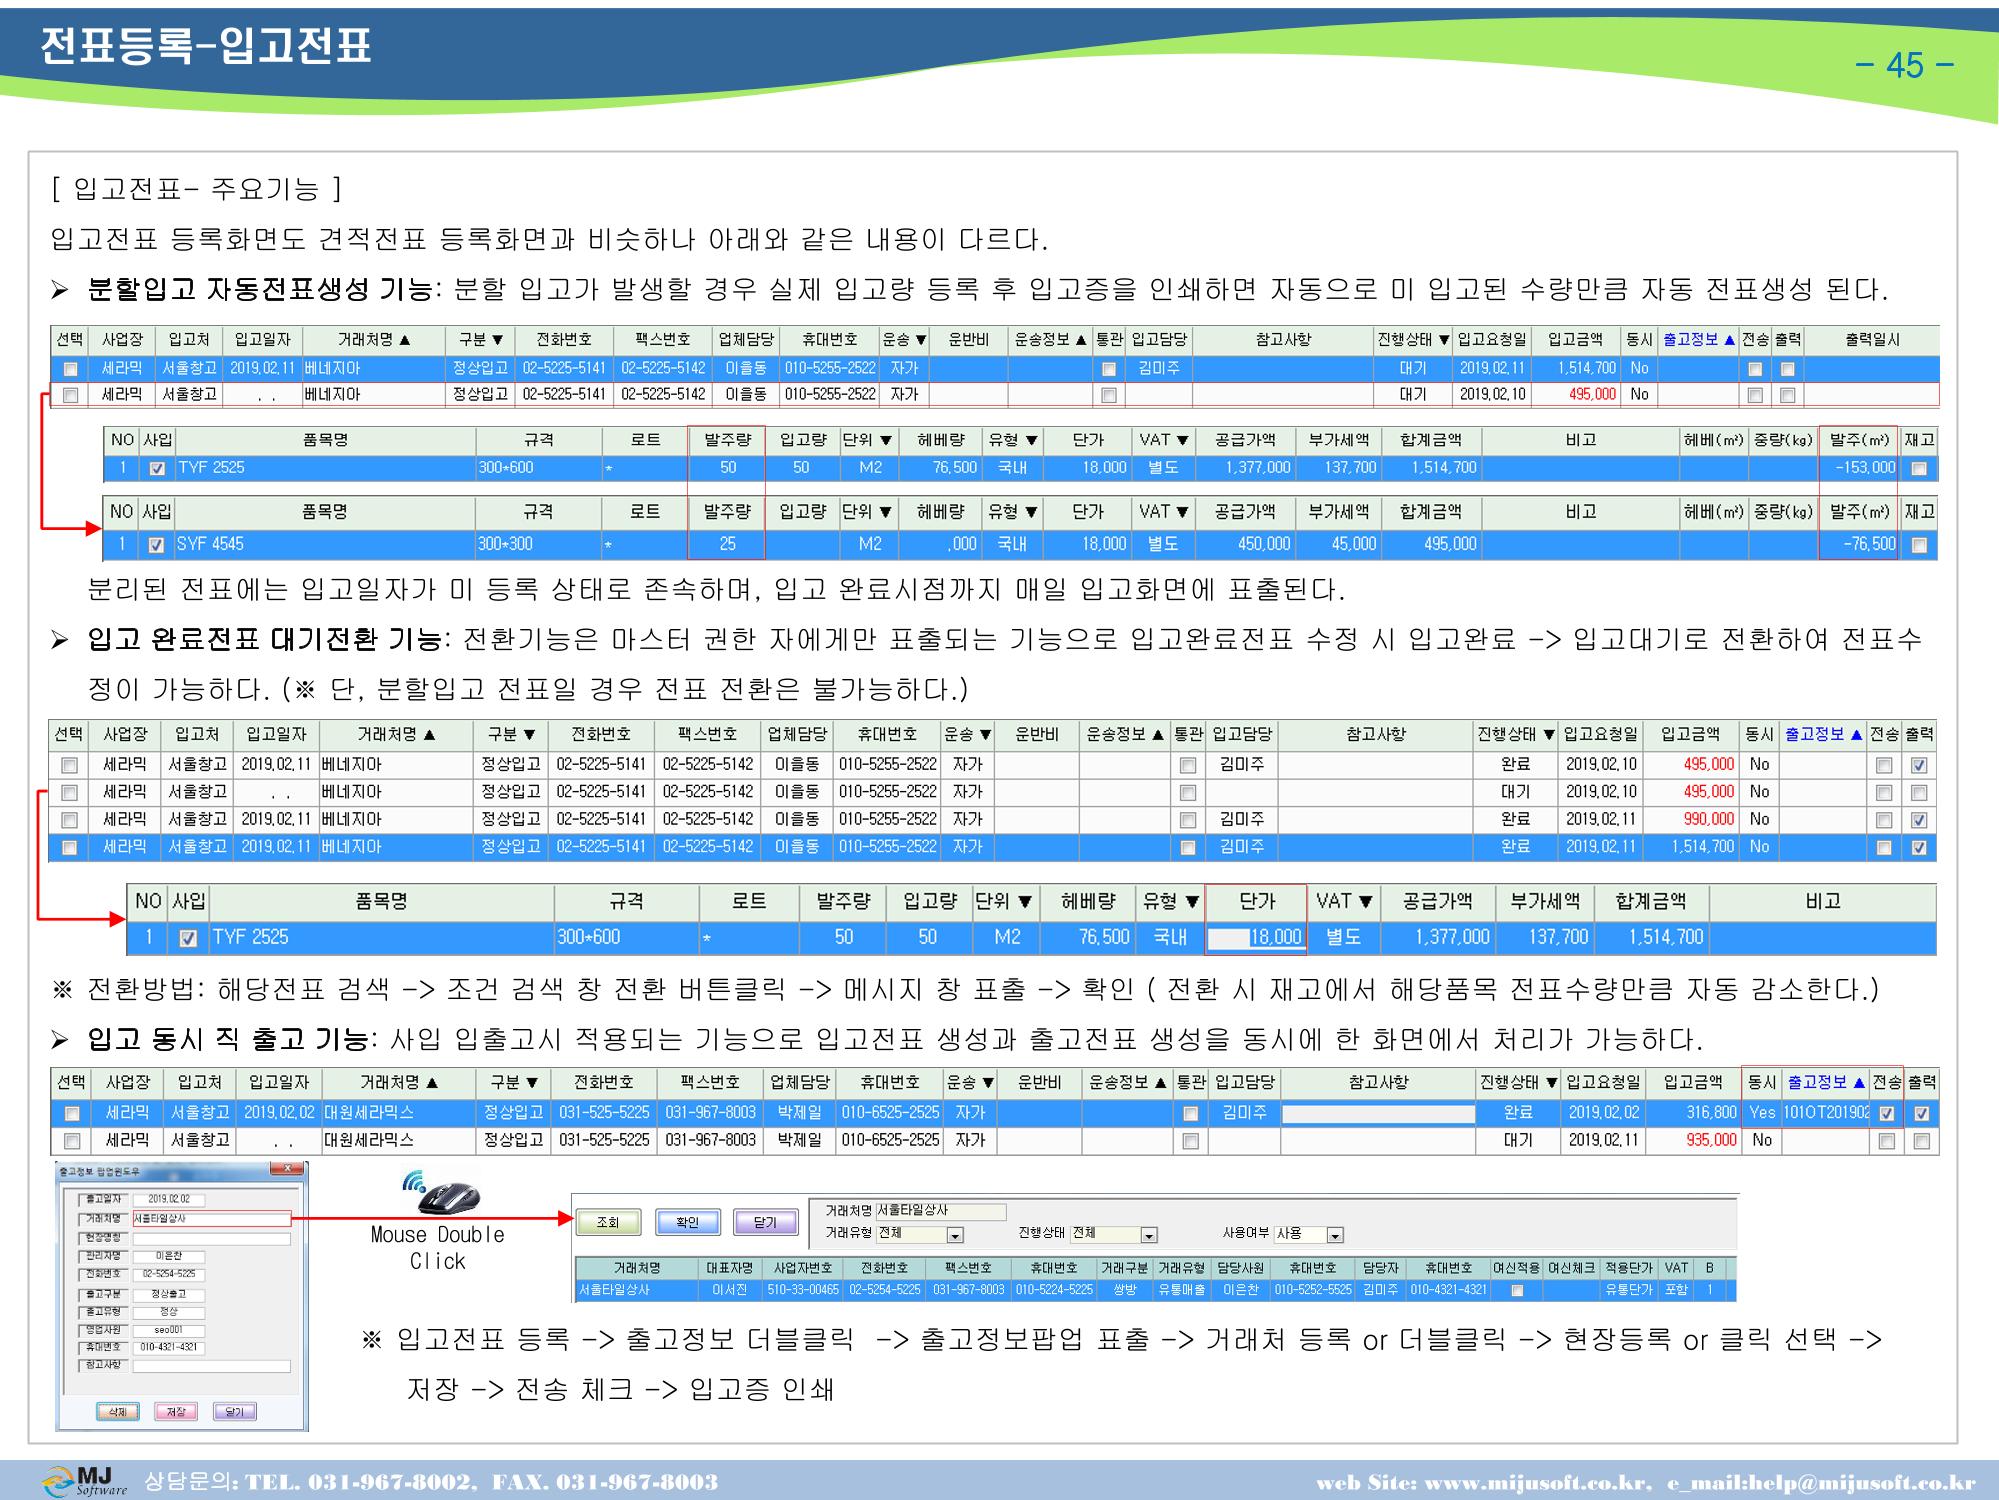The height and width of the screenshot is (1500, 1999).
Task: Click 참고사항 field in 출고정보 popup
Action: (x=211, y=1366)
